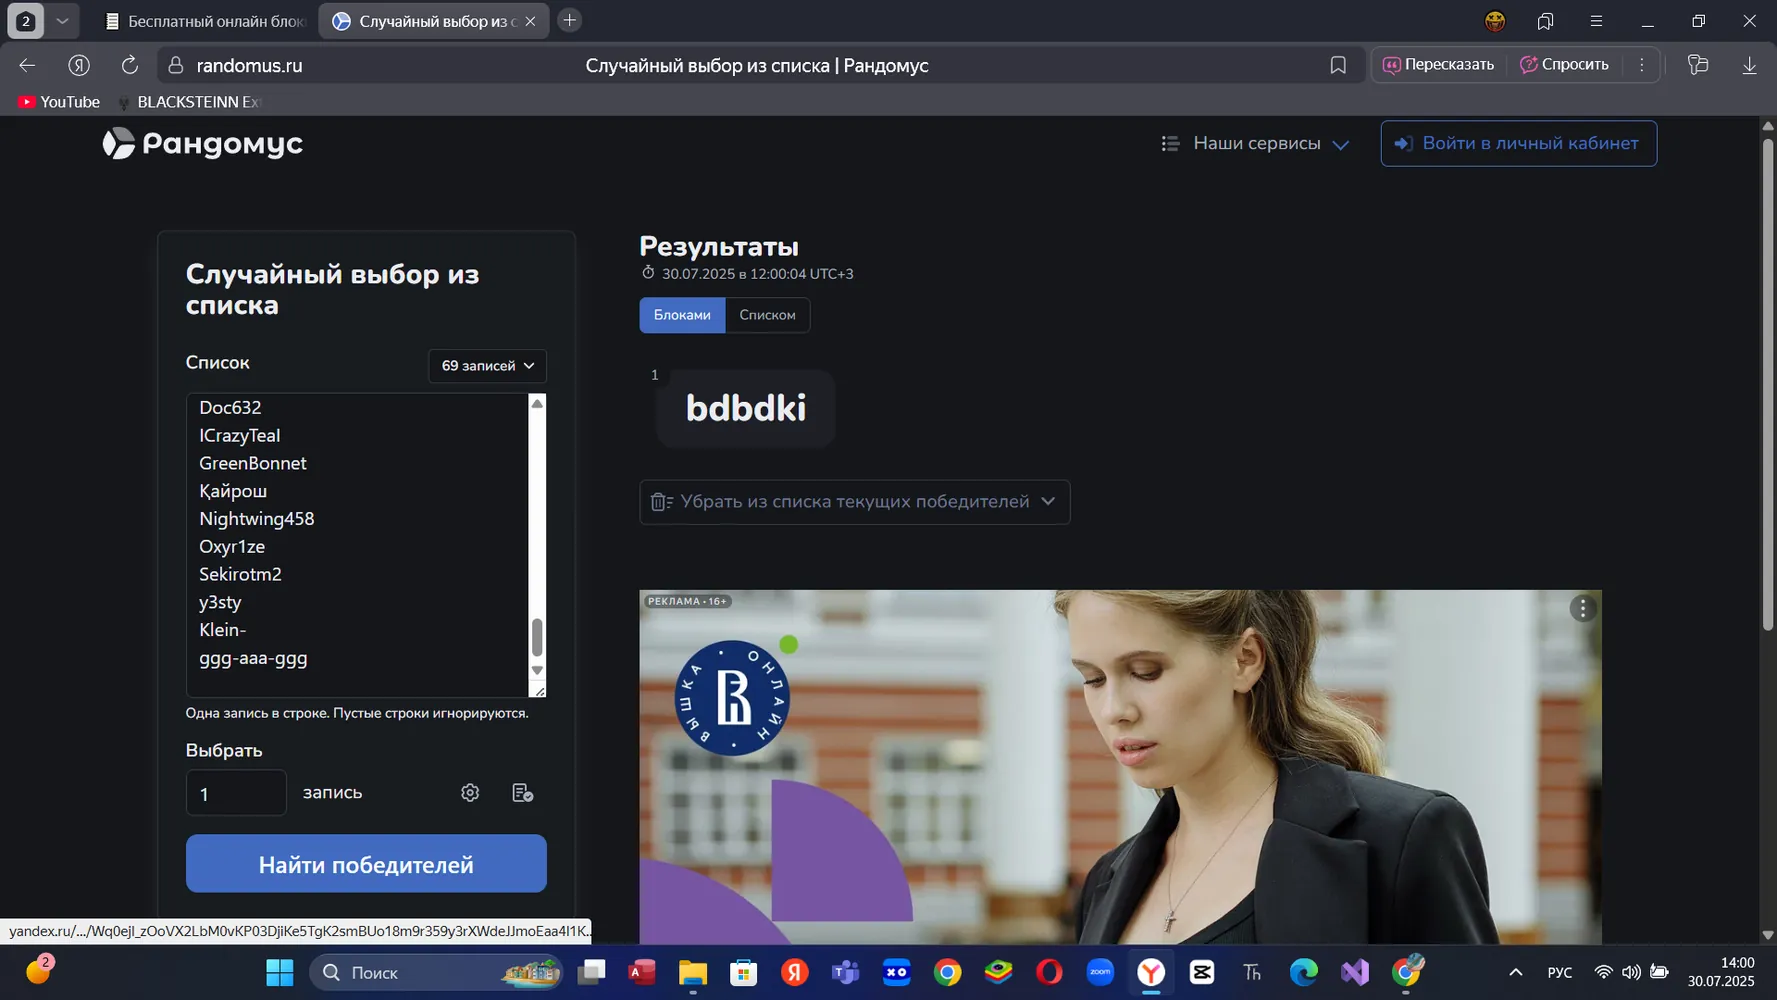Image resolution: width=1777 pixels, height=1000 pixels.
Task: Reload the randomus.ru page
Action: [130, 65]
